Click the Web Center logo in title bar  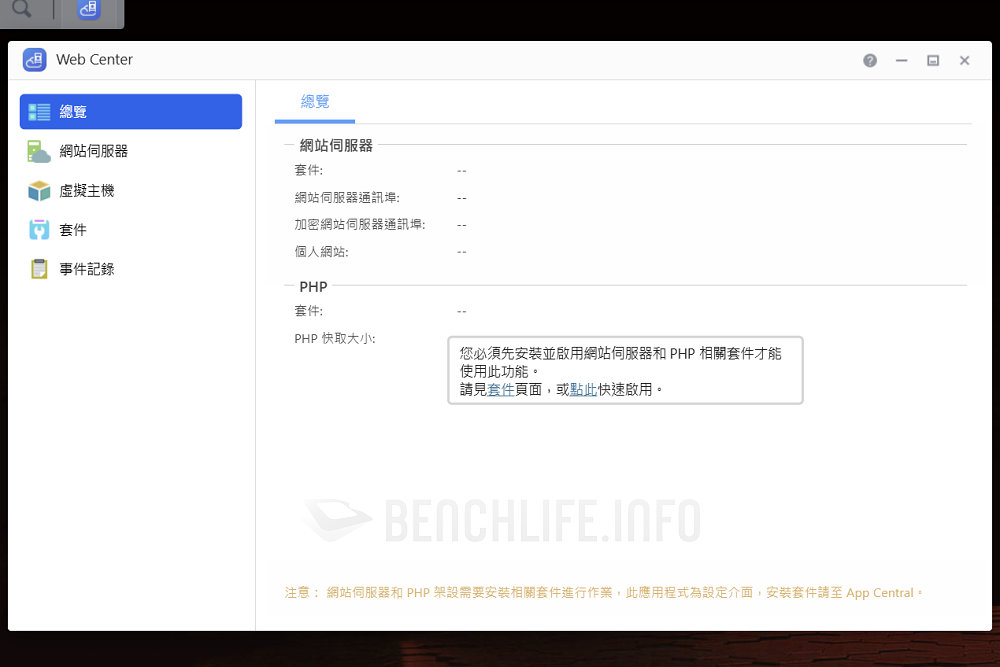point(35,60)
